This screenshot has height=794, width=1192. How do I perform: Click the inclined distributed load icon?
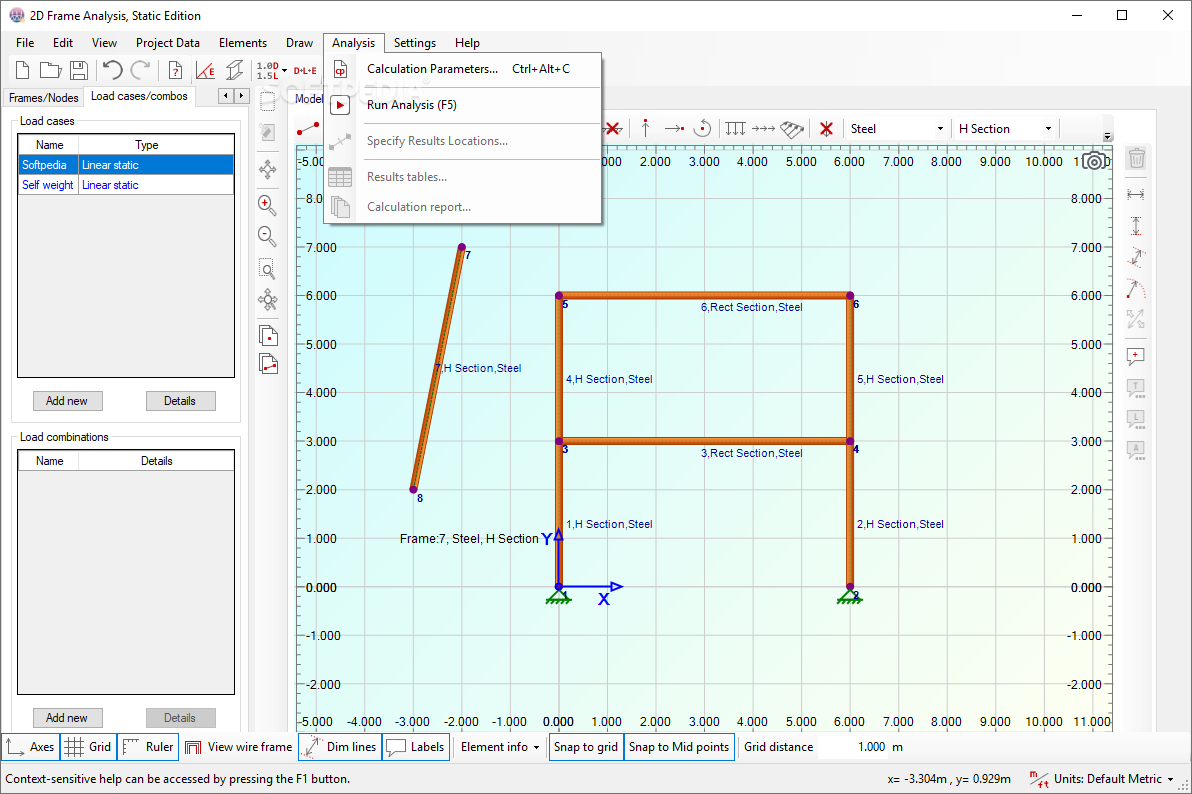tap(792, 129)
